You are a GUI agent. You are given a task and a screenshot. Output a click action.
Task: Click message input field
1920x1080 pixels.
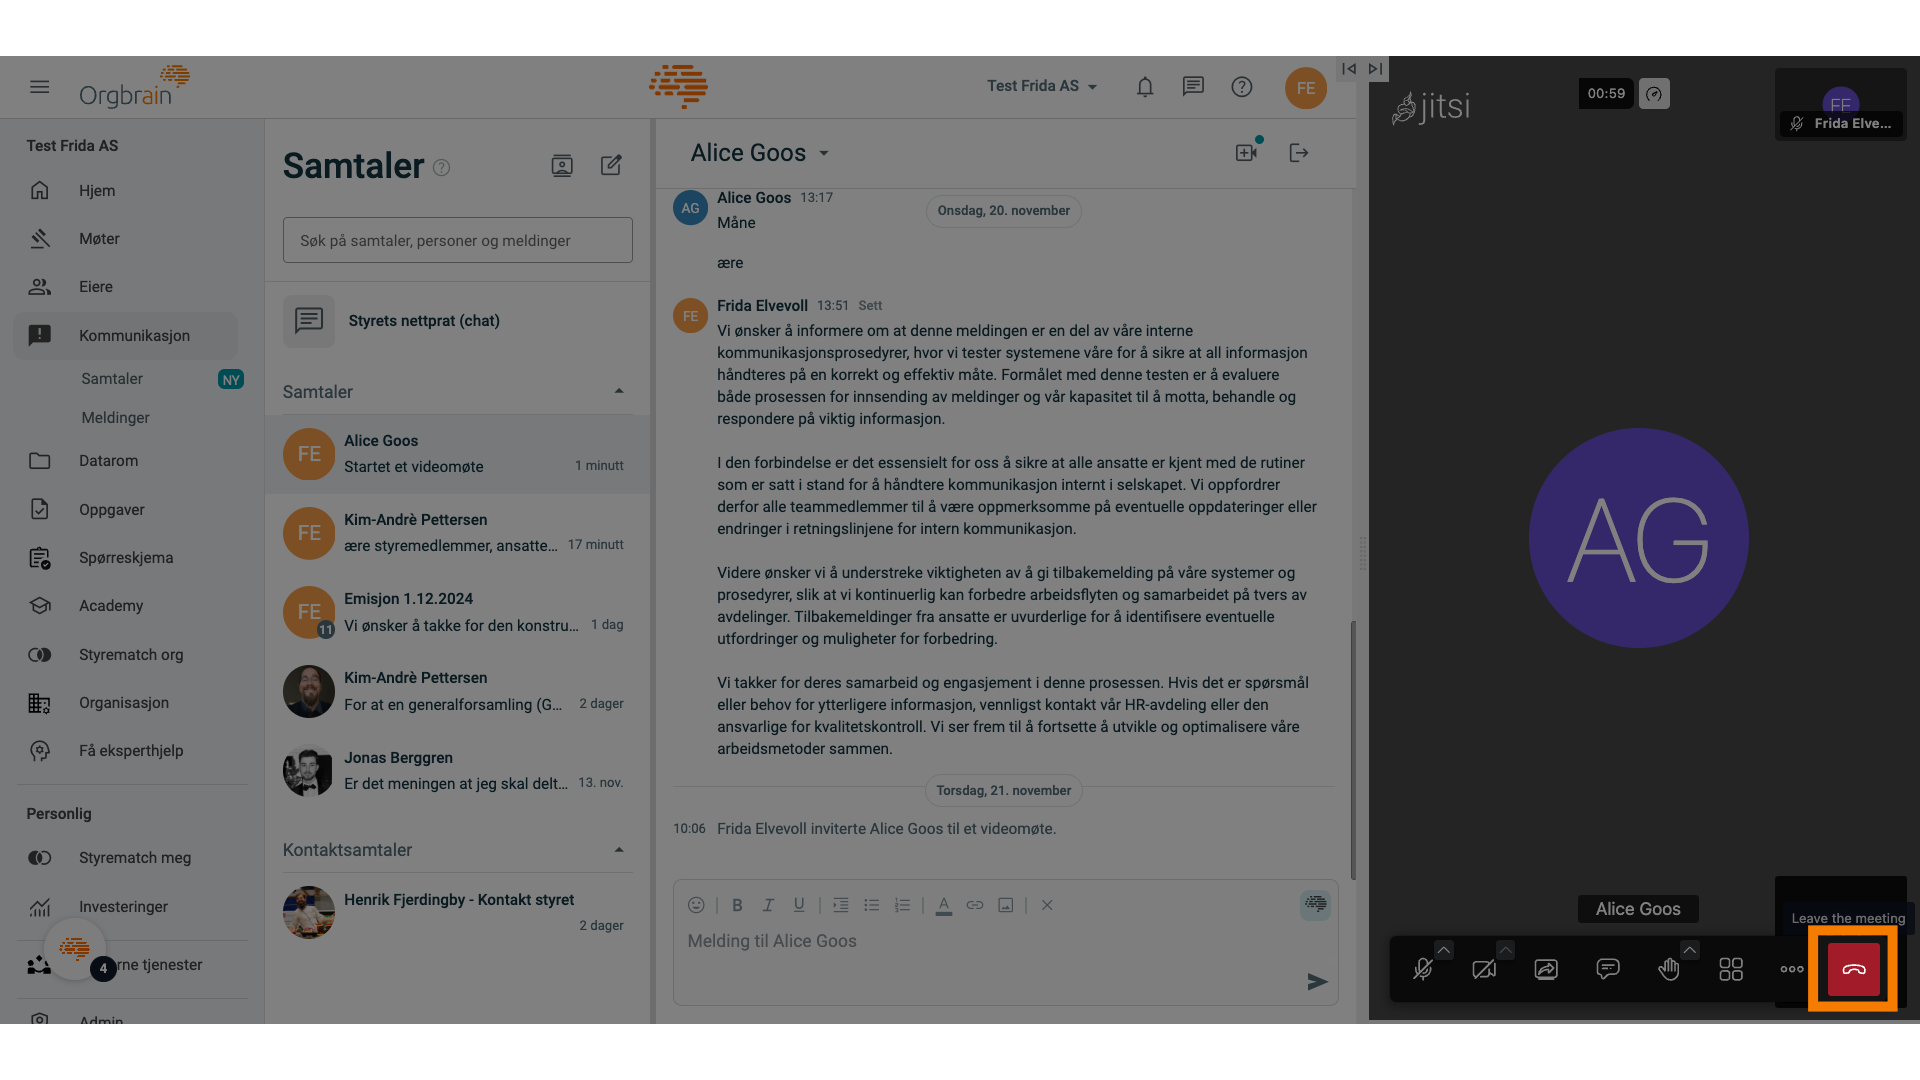pos(1004,940)
